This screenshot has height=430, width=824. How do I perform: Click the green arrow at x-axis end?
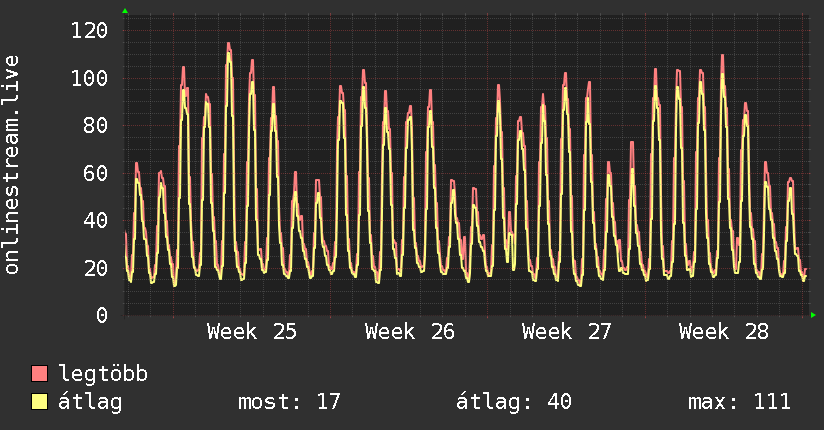813,315
